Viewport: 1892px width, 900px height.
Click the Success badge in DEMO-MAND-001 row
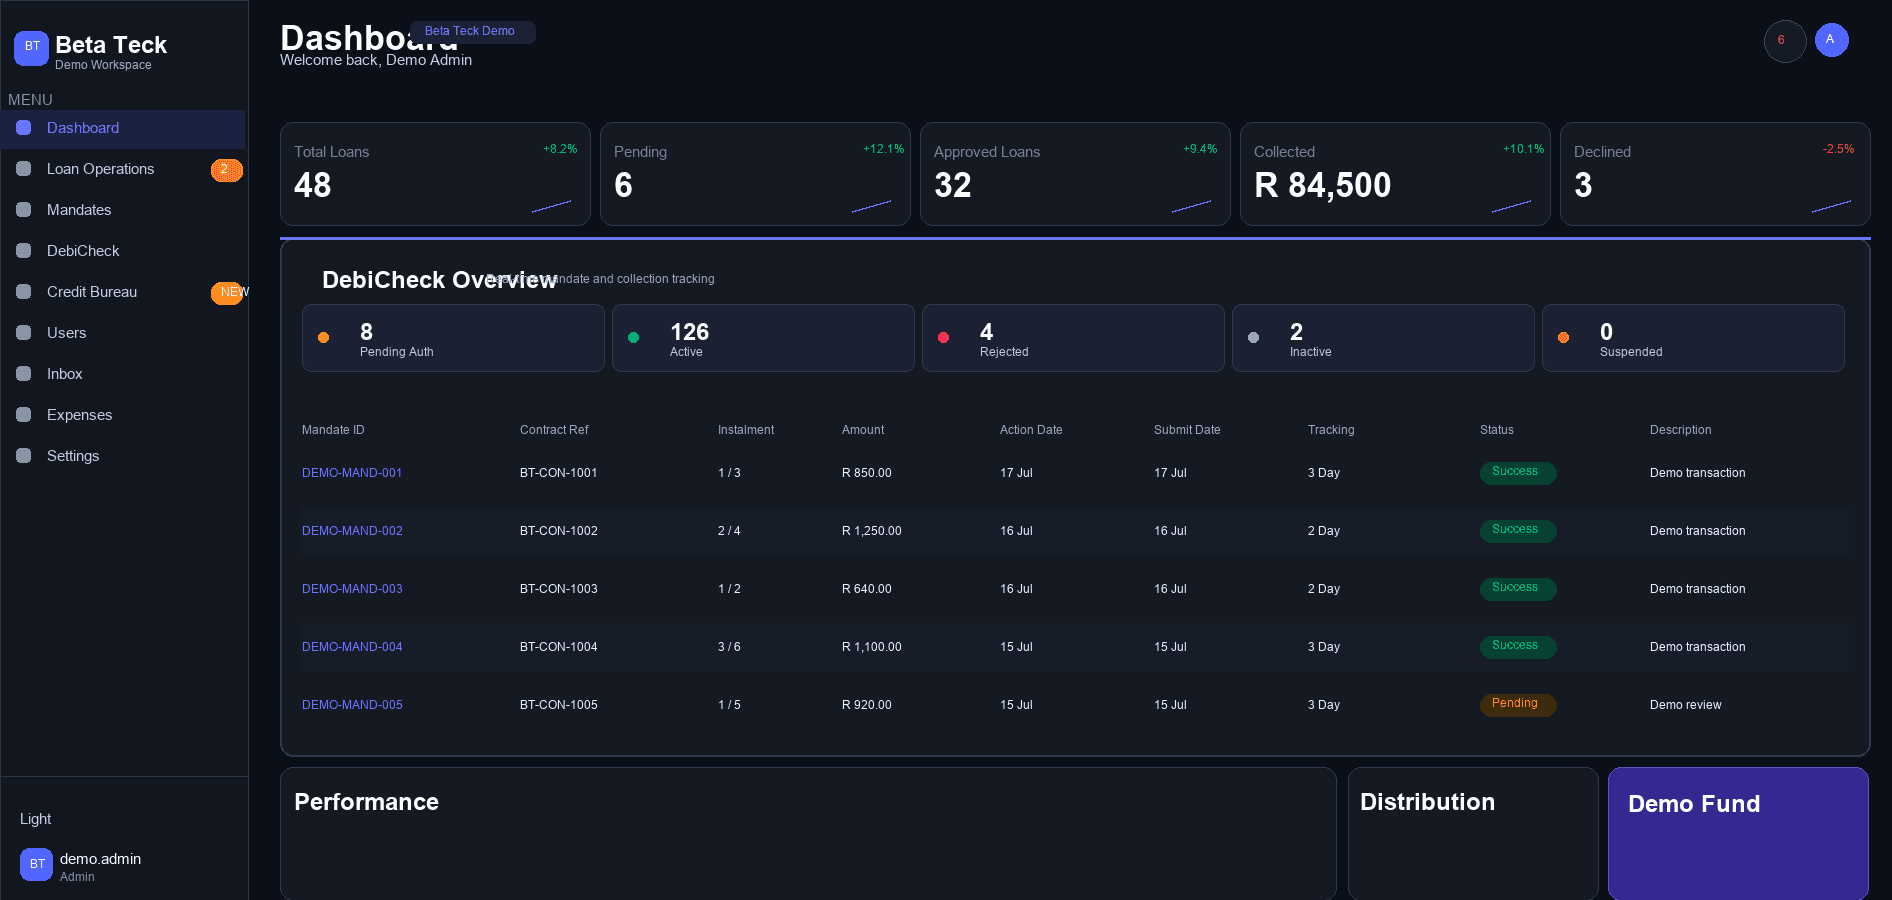click(1518, 472)
